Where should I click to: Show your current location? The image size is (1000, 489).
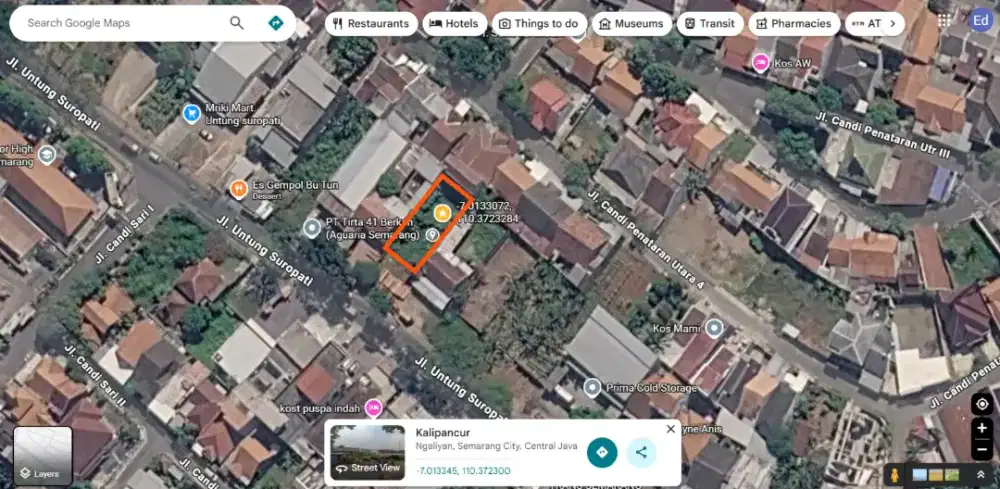(x=982, y=404)
